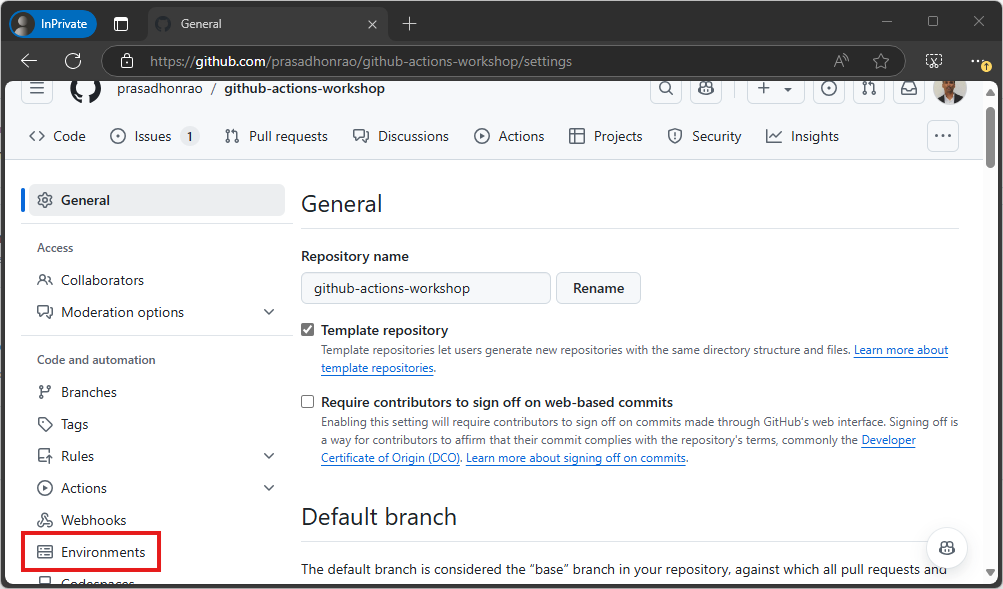Uncheck the Template repository checkbox
The width and height of the screenshot is (1003, 589).
point(307,329)
